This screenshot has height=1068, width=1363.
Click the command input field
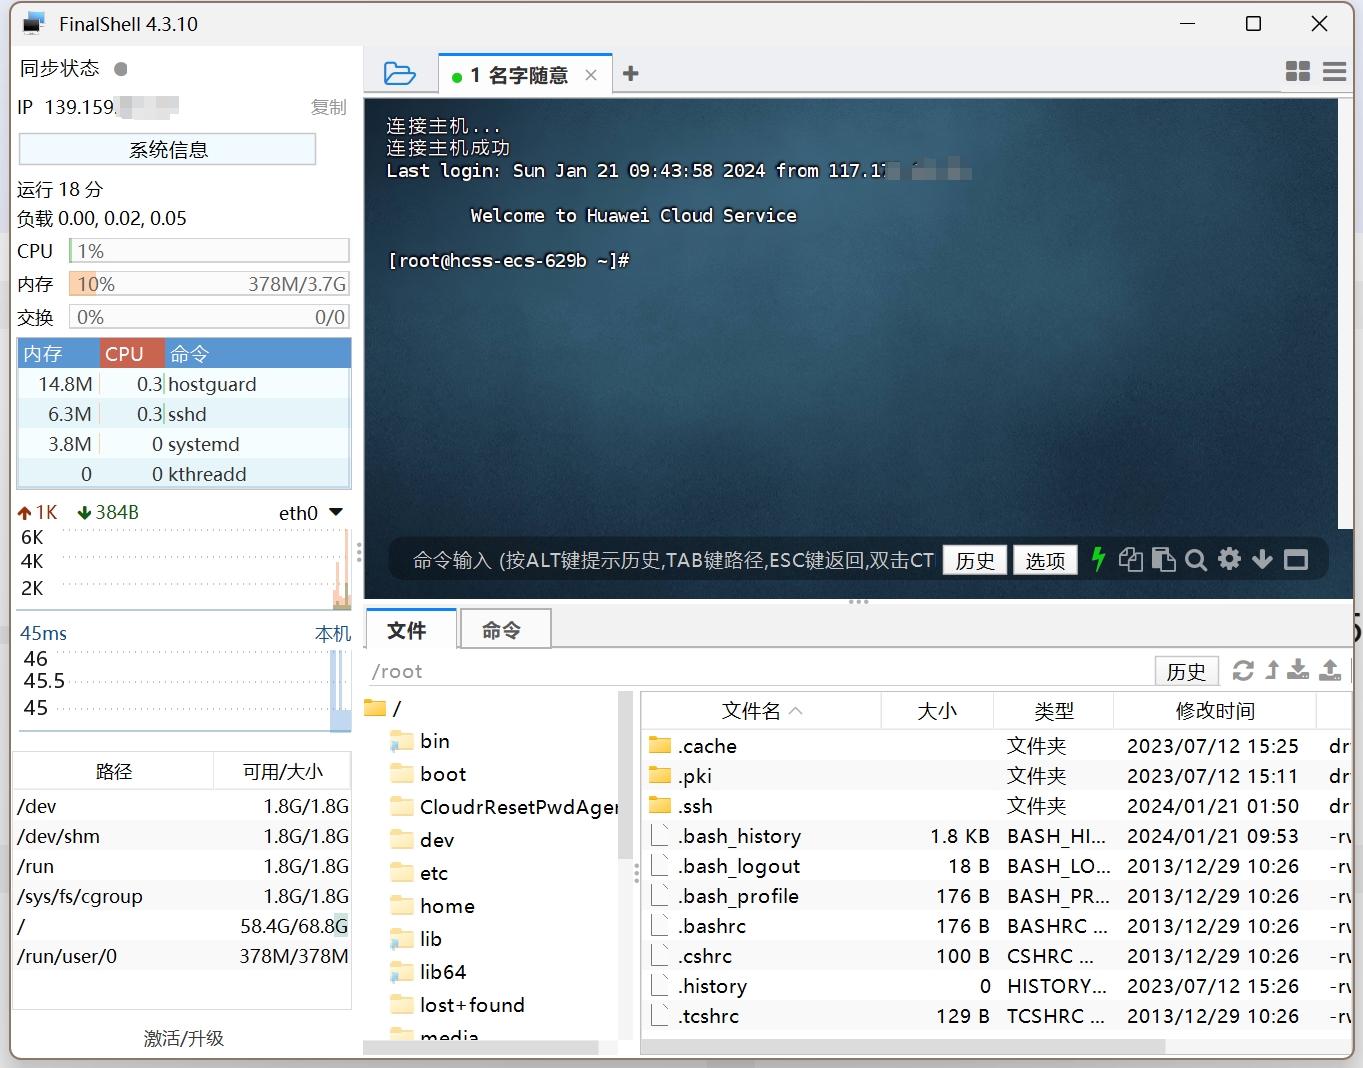coord(672,560)
